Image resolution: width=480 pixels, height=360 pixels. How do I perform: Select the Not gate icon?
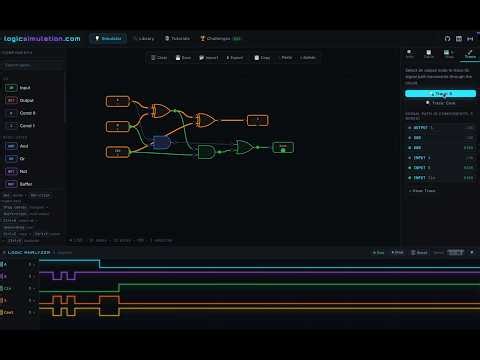coord(11,171)
